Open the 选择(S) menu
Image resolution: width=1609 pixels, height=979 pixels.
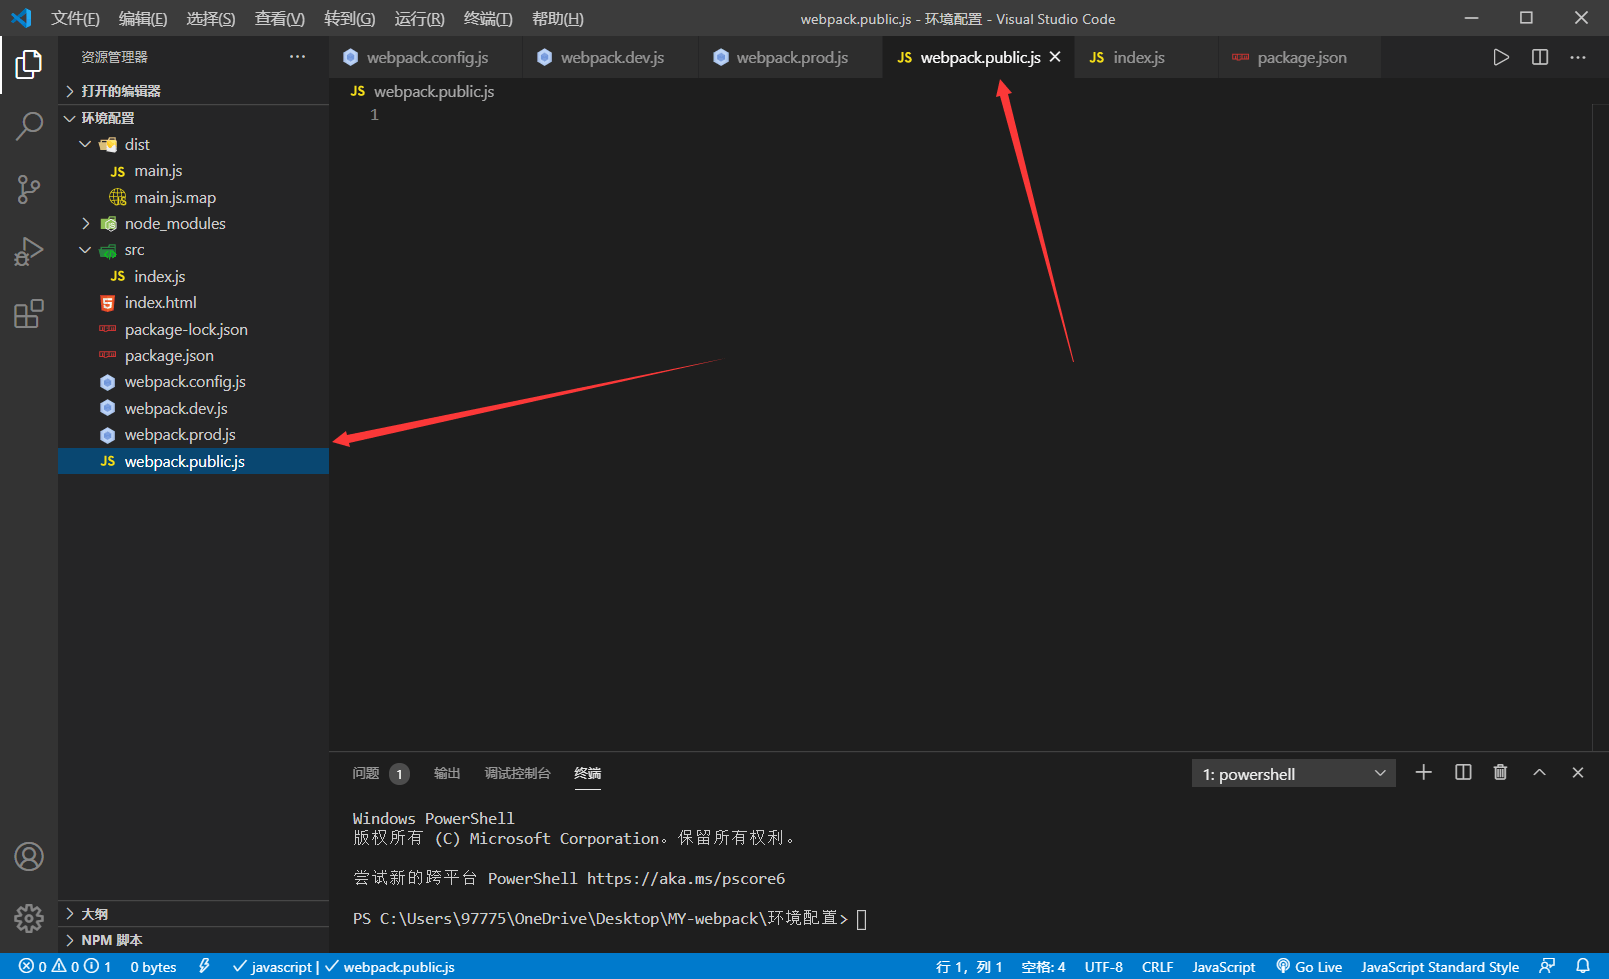tap(211, 18)
